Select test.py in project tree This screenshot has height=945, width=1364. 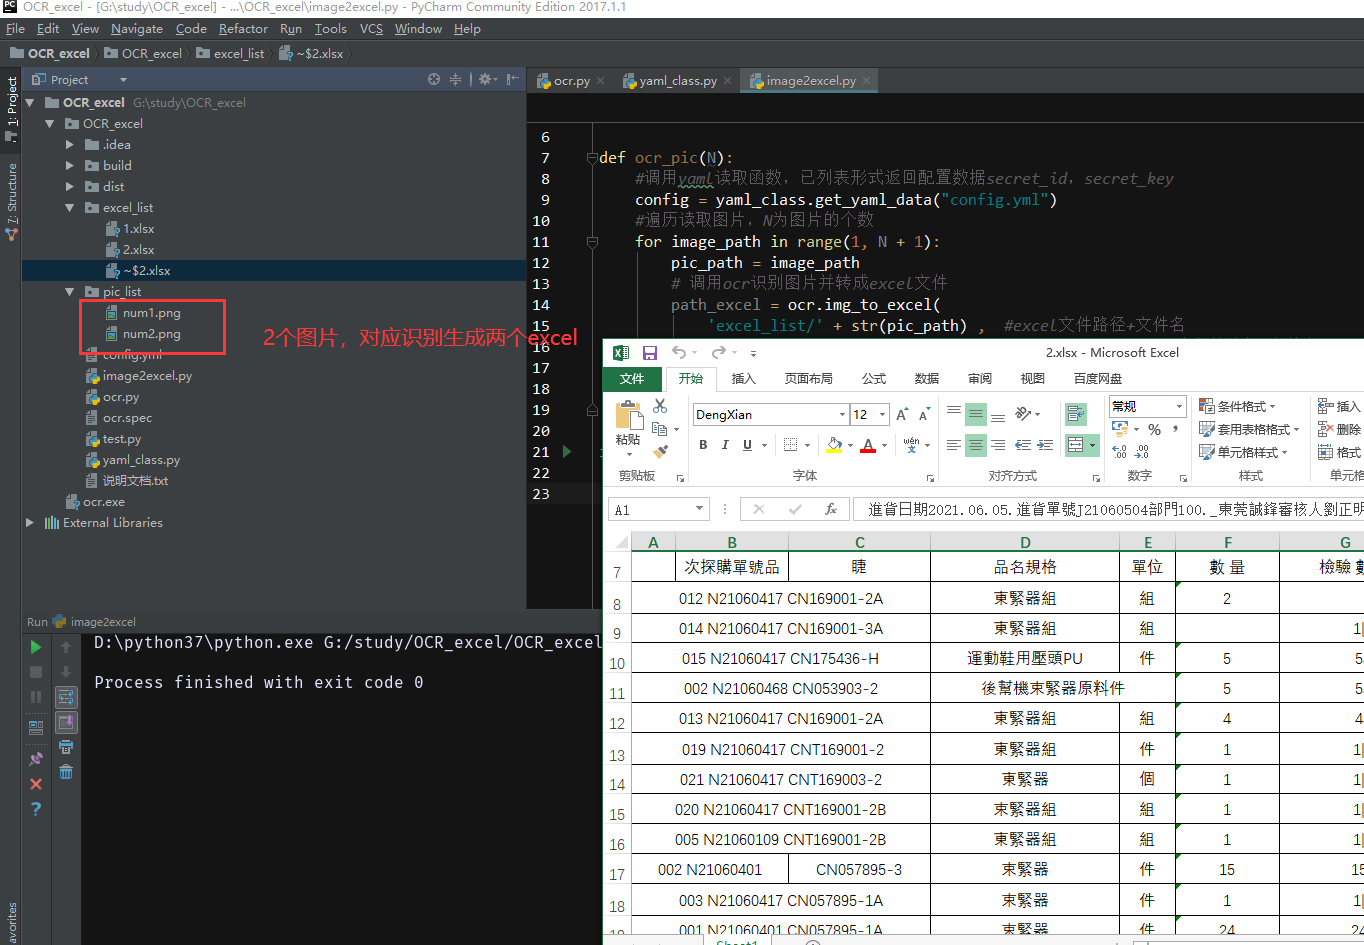pyautogui.click(x=121, y=439)
